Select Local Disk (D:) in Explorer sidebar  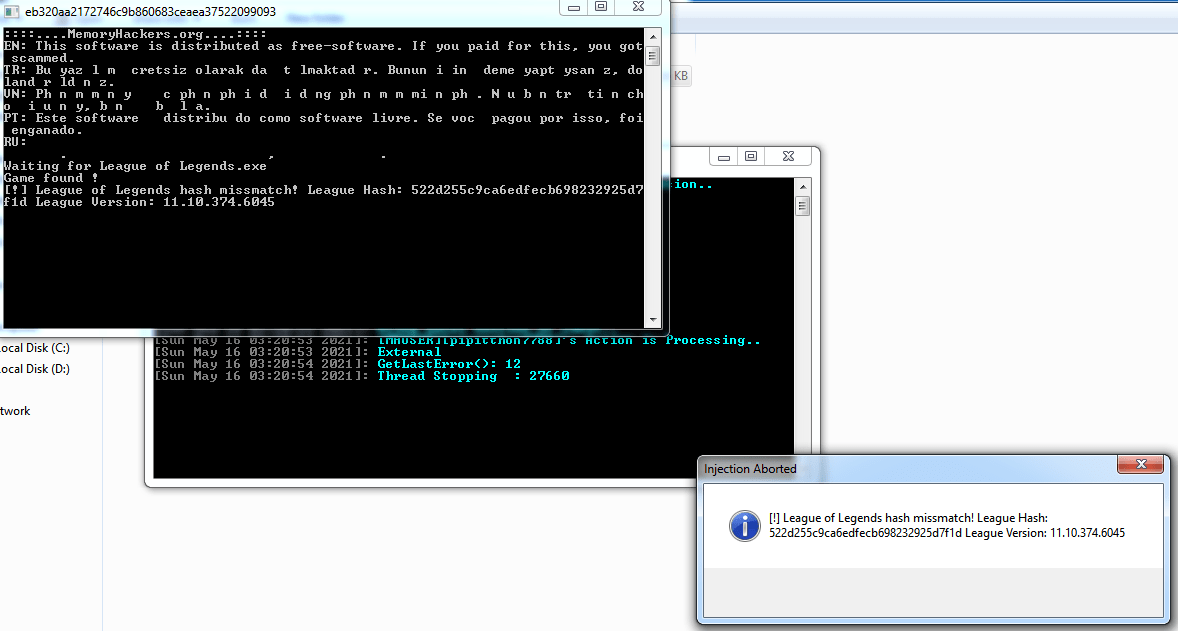tap(35, 369)
